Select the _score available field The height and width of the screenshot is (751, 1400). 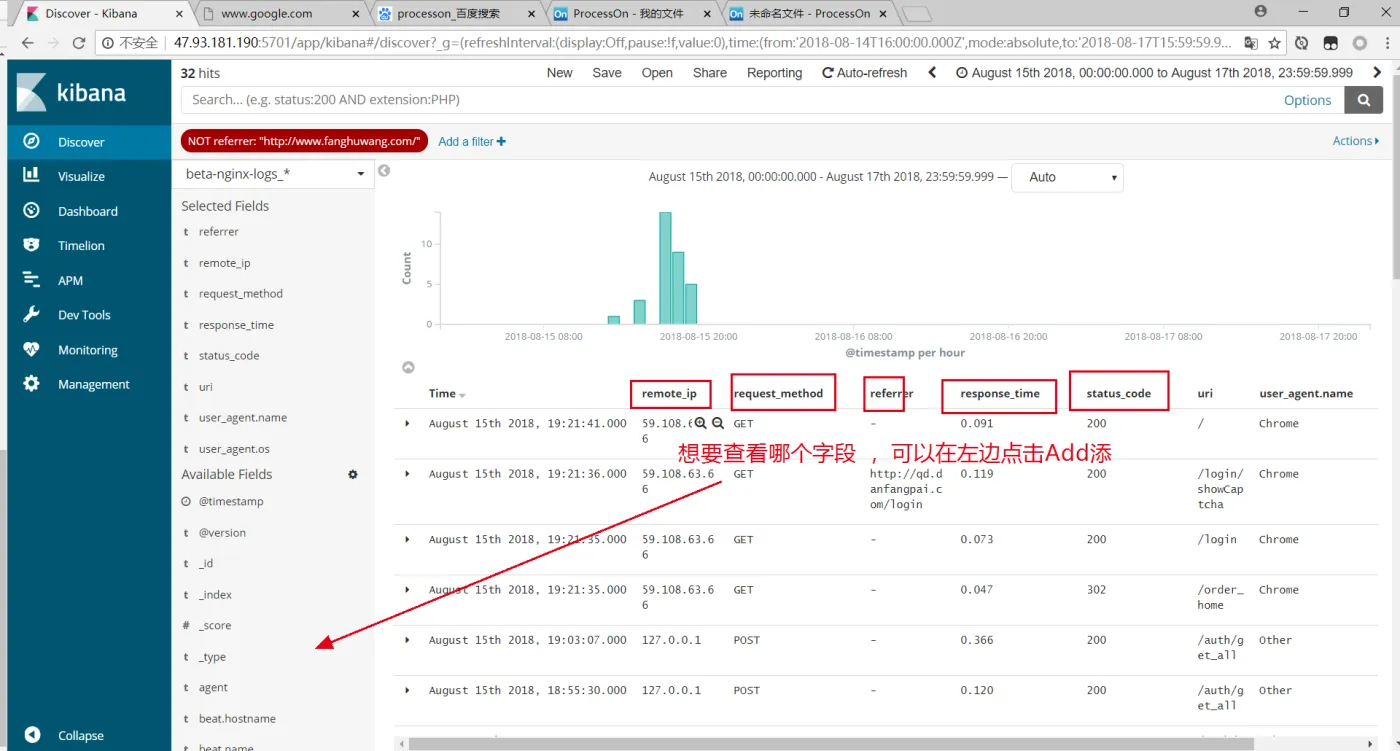pyautogui.click(x=215, y=626)
